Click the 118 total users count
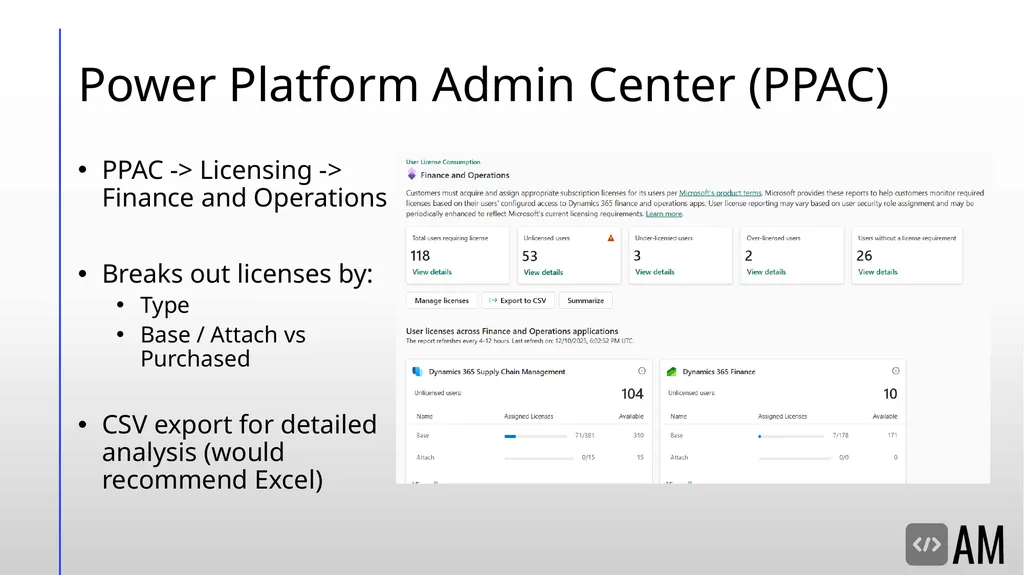Viewport: 1024px width, 575px height. point(420,255)
